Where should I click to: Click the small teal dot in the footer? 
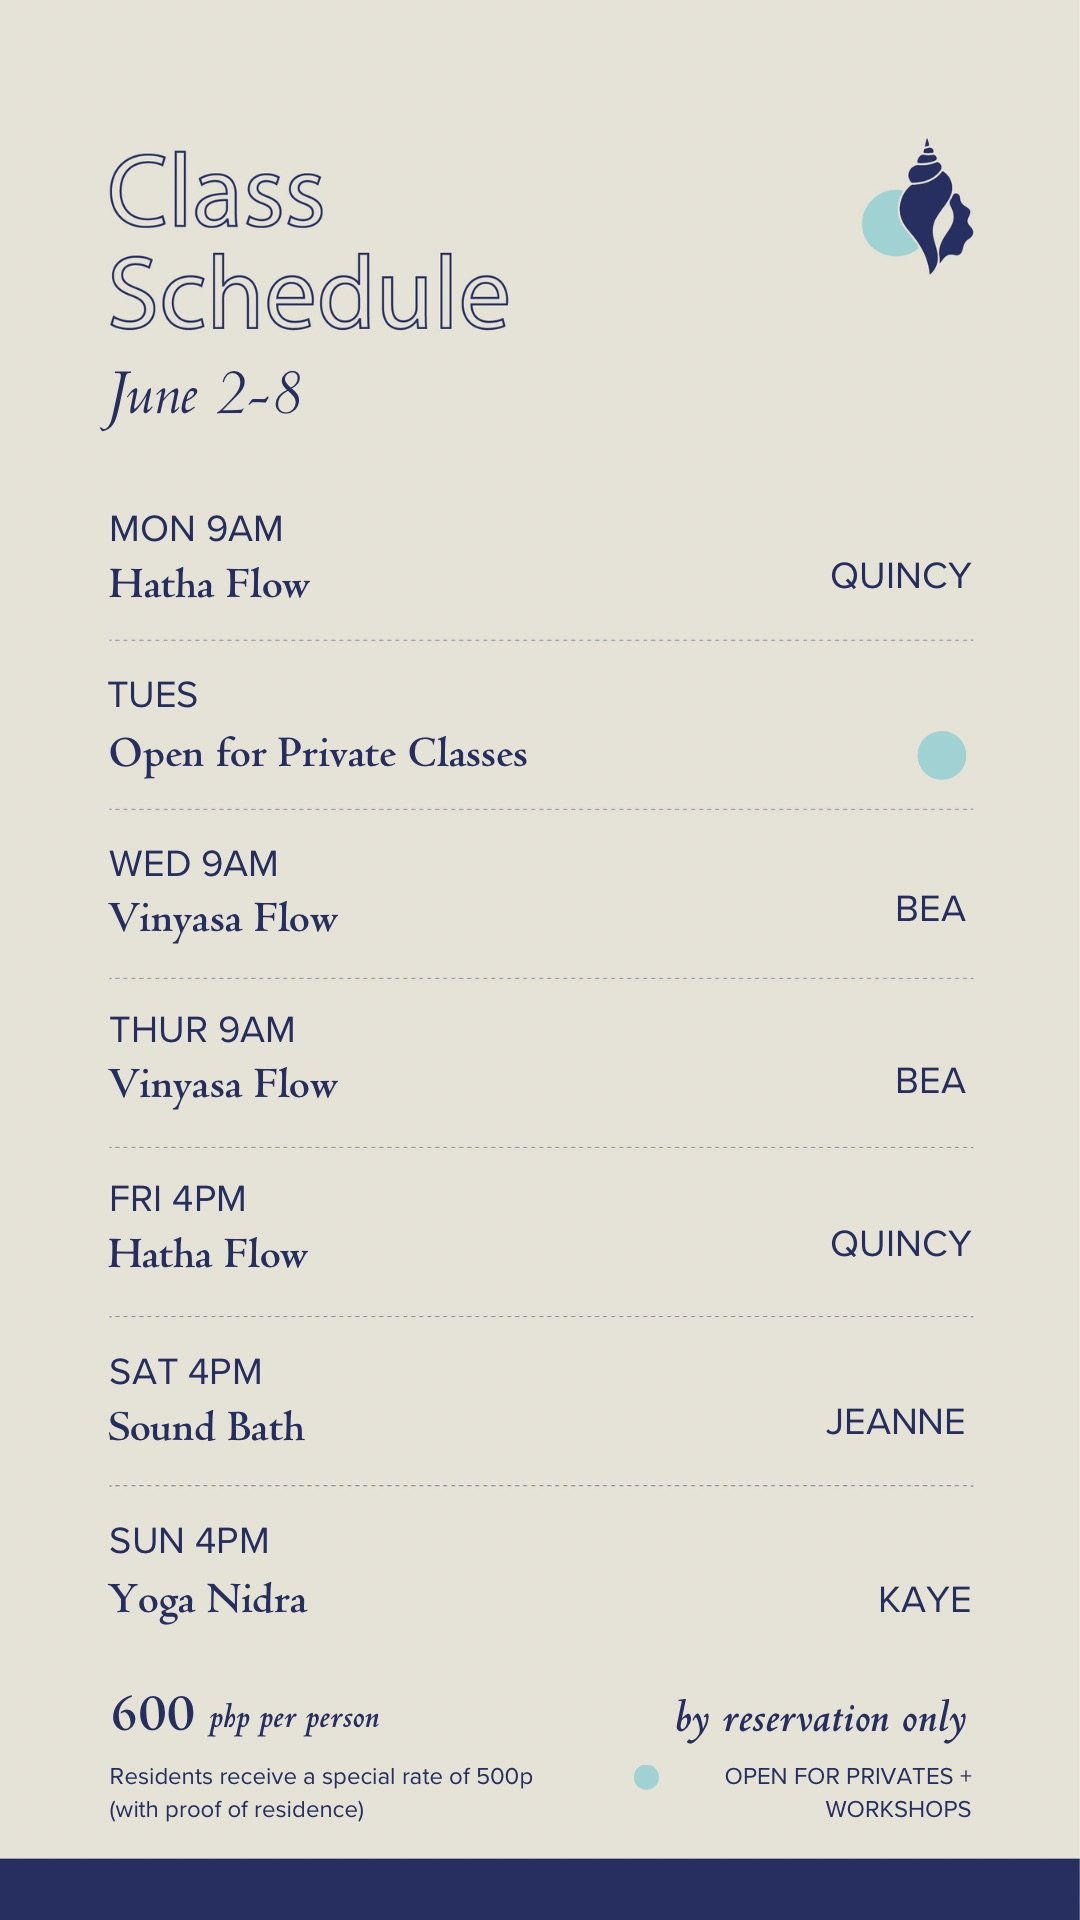coord(647,1777)
